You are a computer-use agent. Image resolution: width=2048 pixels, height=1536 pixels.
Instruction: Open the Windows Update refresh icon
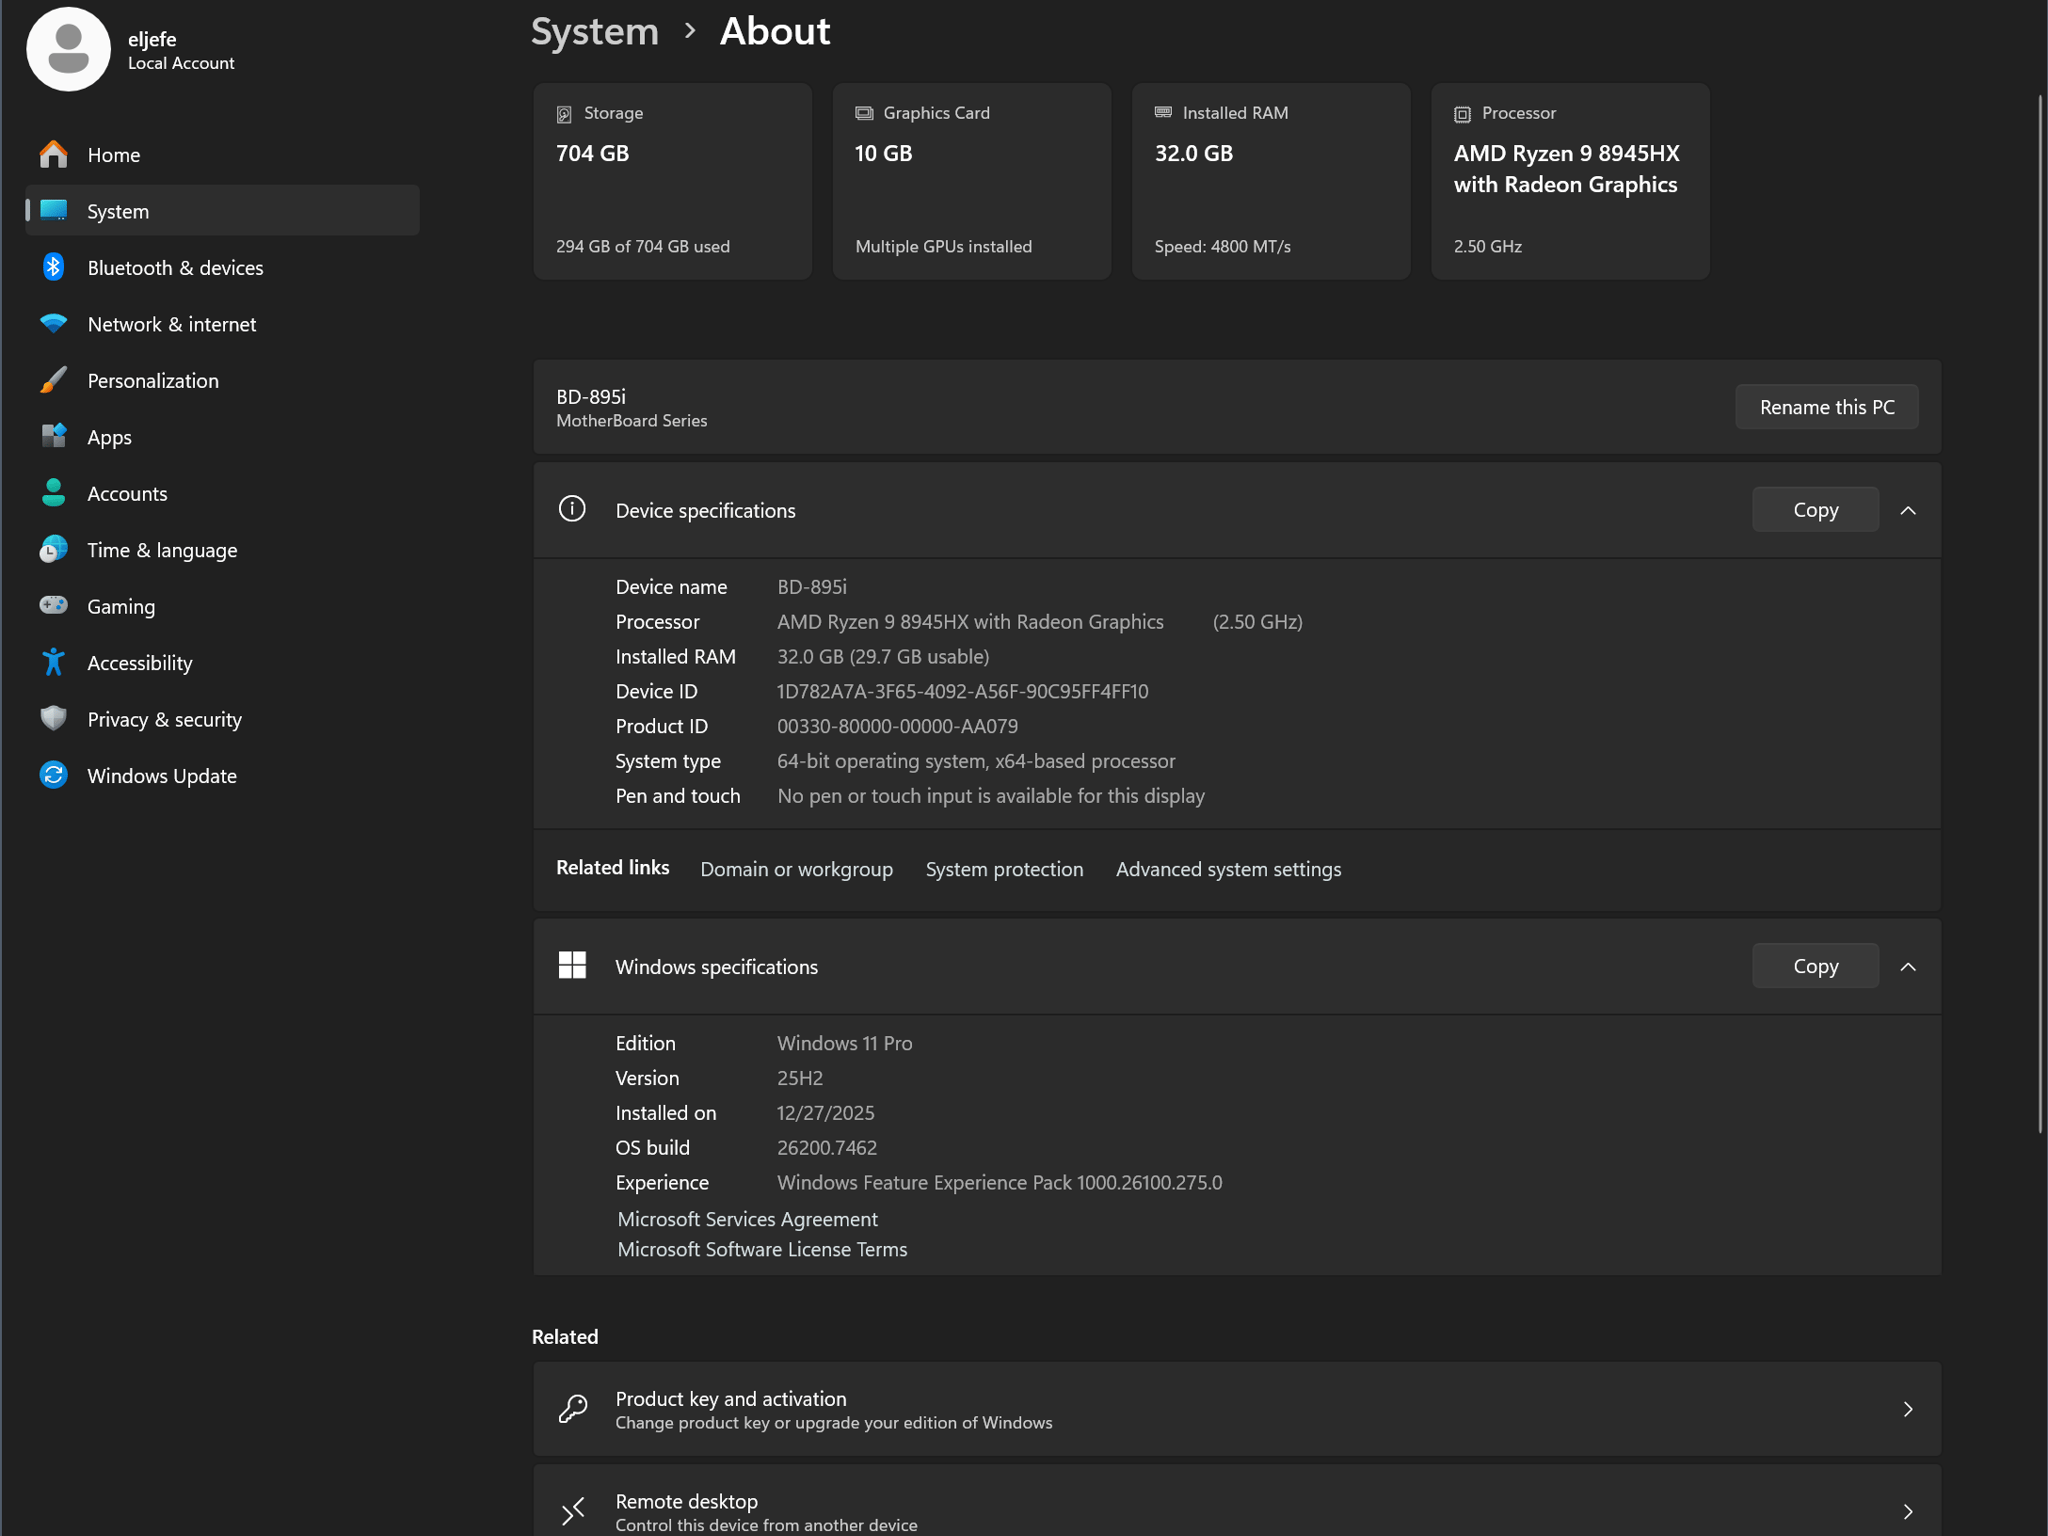(x=54, y=775)
